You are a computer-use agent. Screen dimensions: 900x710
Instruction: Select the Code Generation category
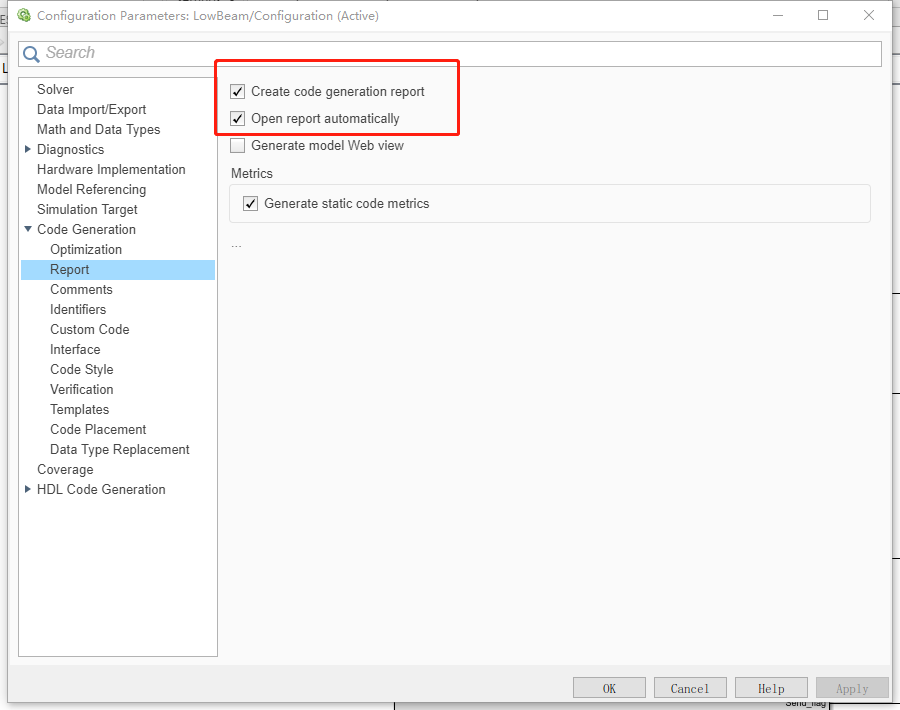point(86,230)
